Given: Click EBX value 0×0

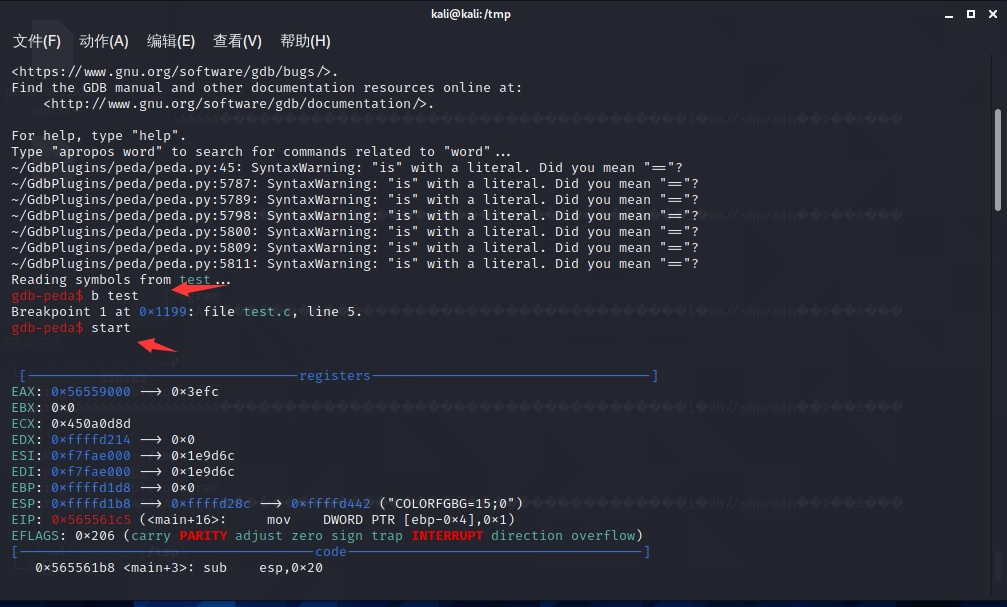Looking at the screenshot, I should [x=63, y=408].
